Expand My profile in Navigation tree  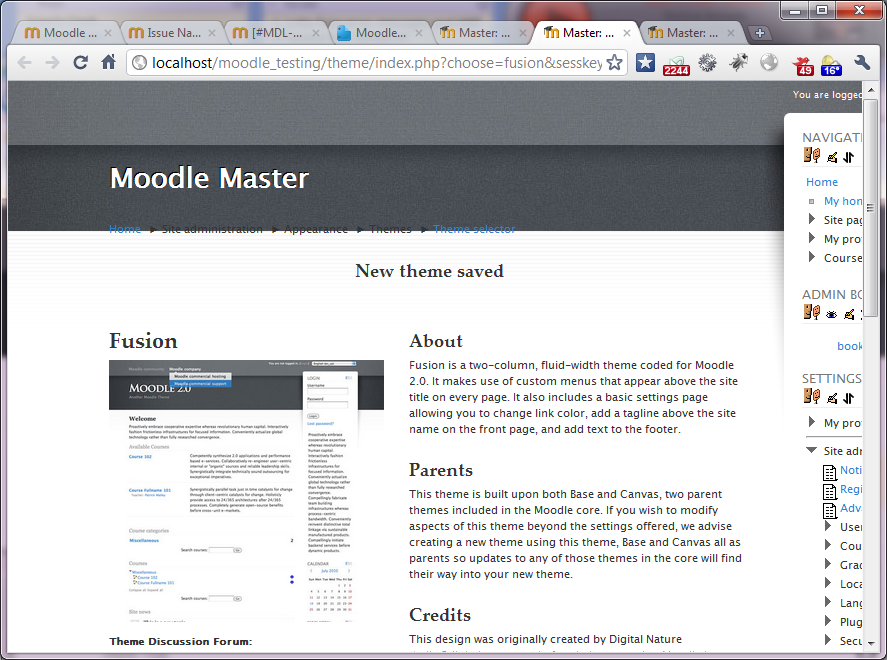coord(812,238)
